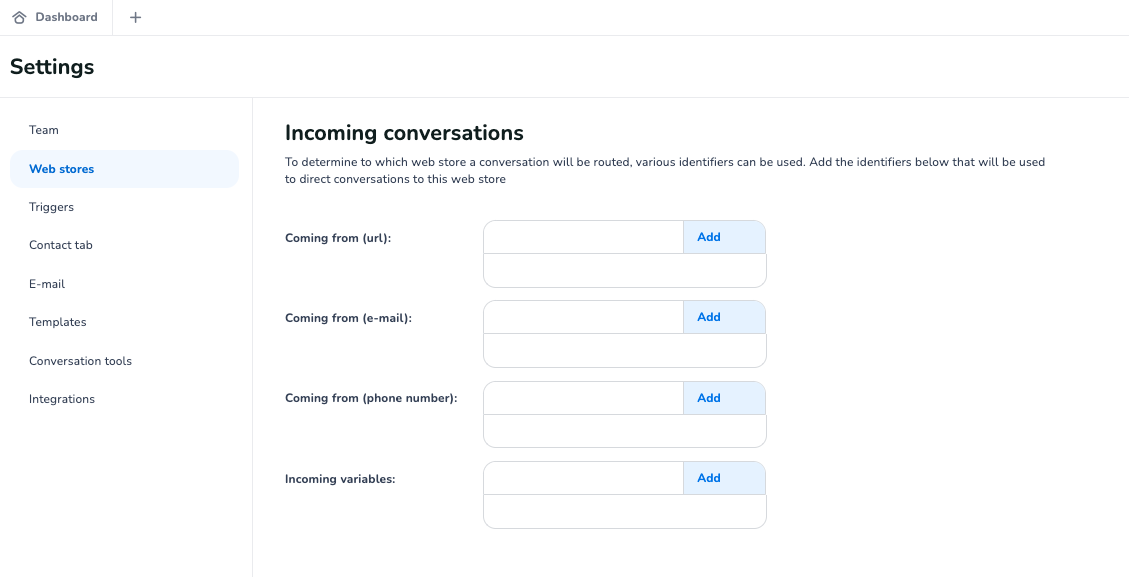
Task: Select Conversation tools in sidebar
Action: (80, 360)
